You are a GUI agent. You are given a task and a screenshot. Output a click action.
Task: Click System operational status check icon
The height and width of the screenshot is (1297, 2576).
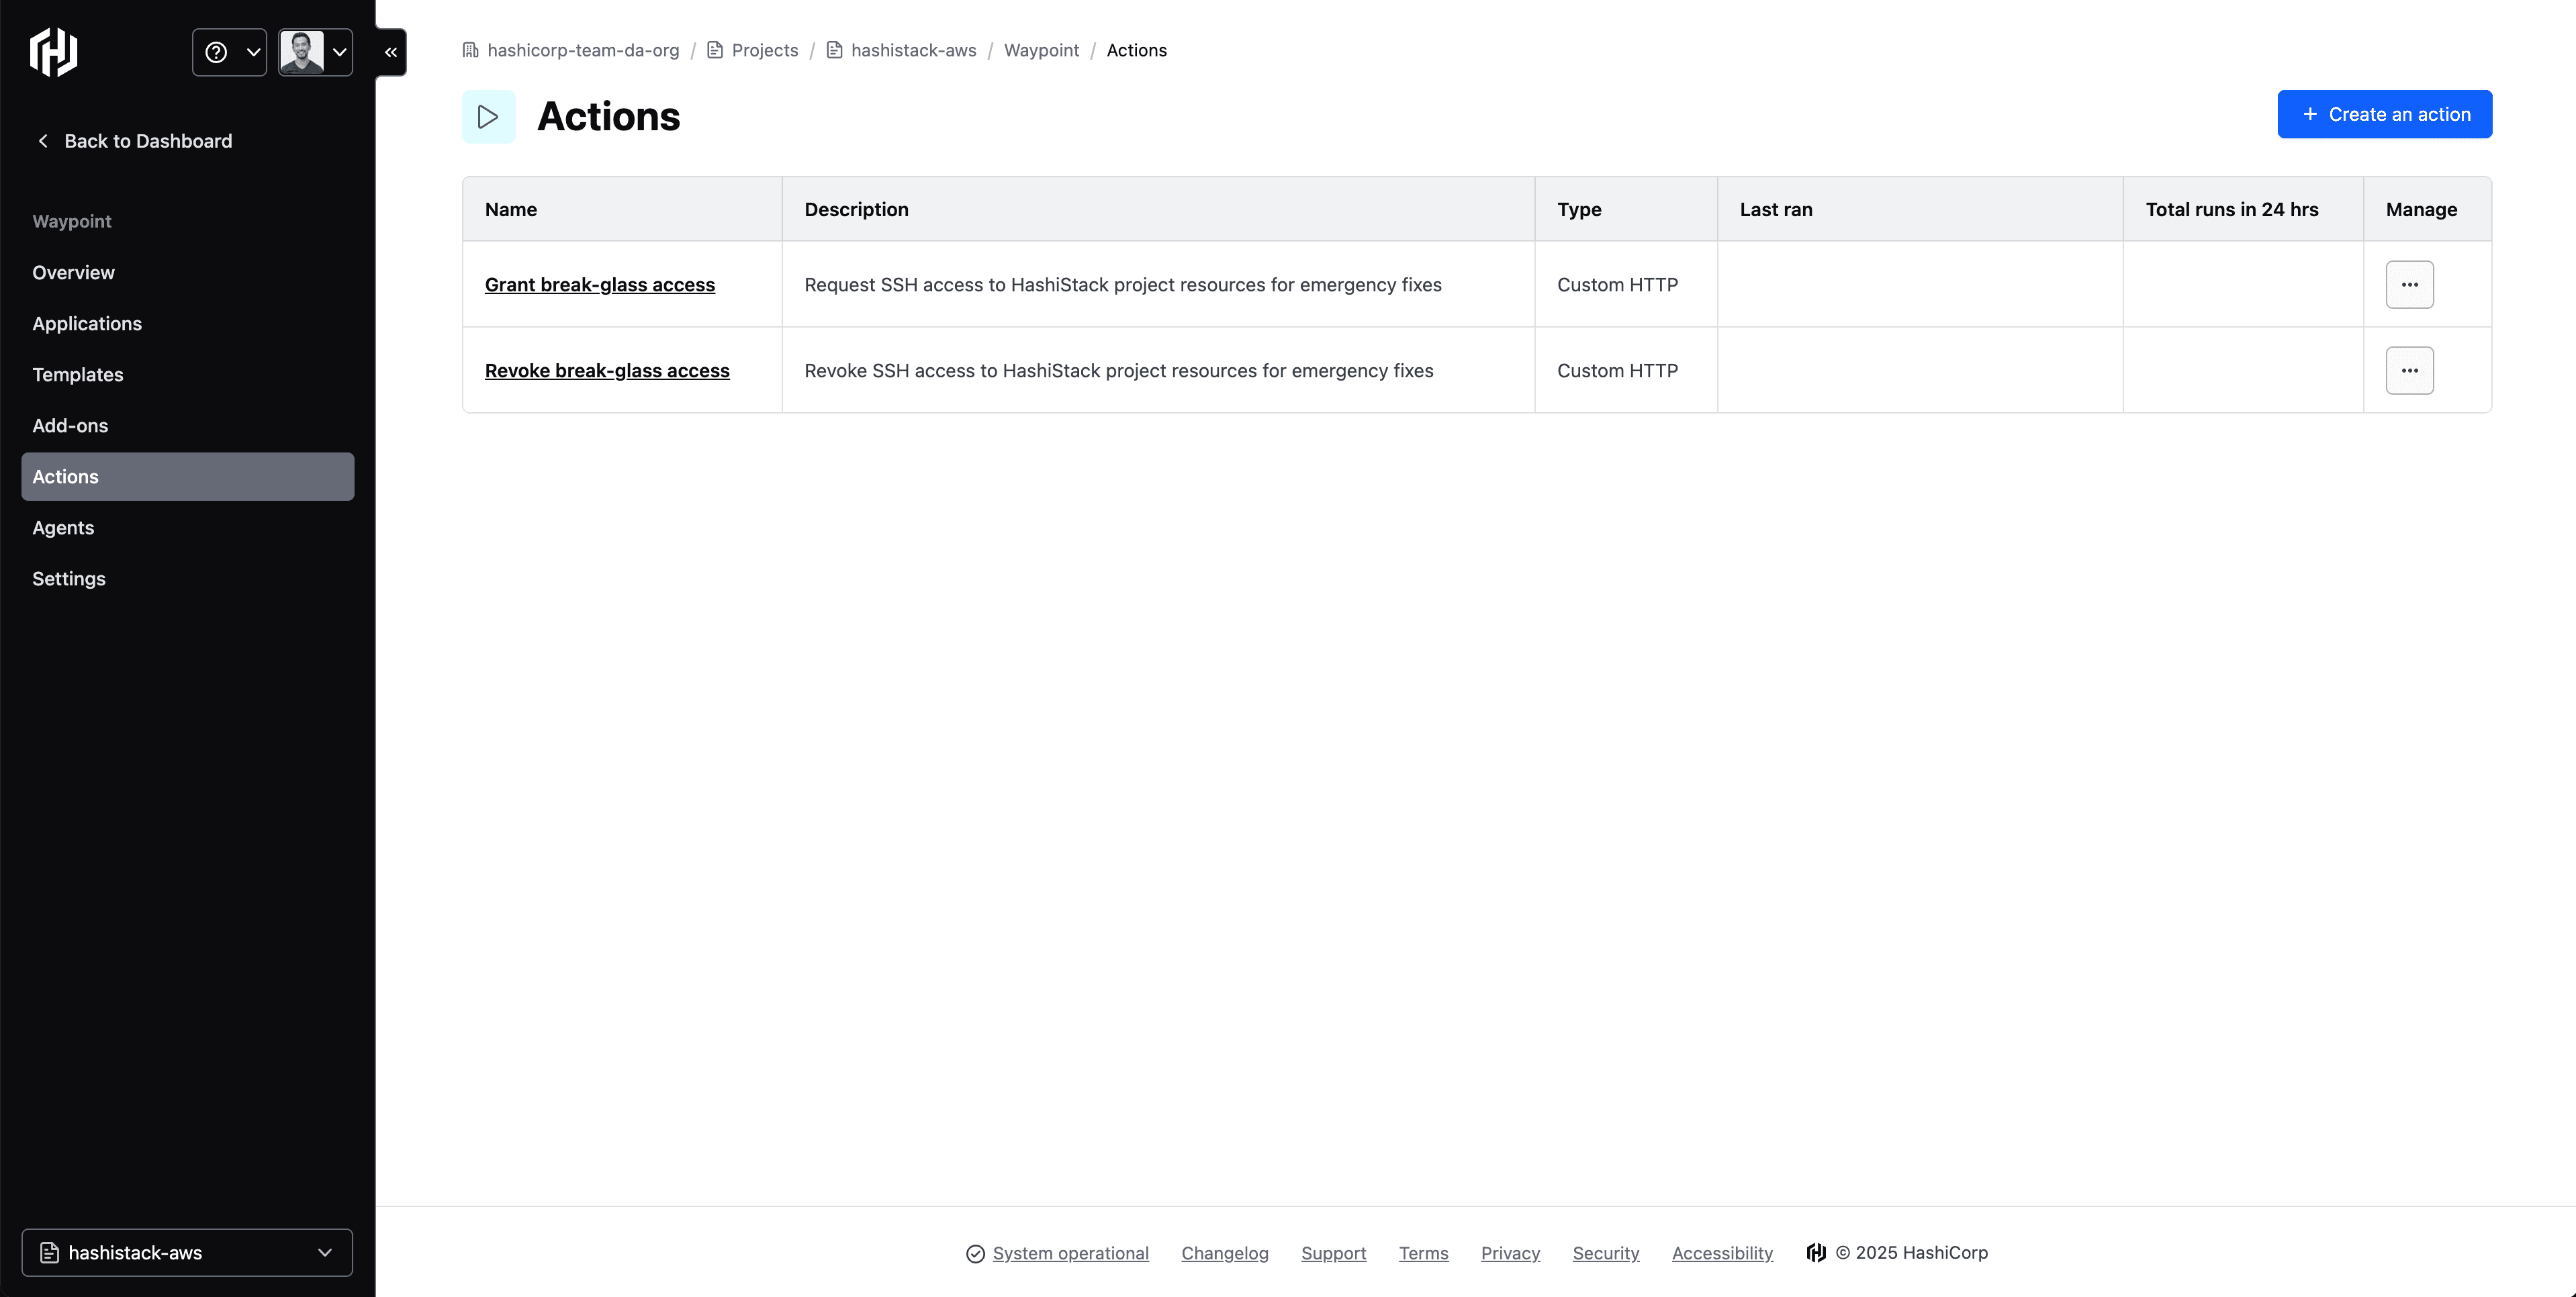tap(975, 1254)
